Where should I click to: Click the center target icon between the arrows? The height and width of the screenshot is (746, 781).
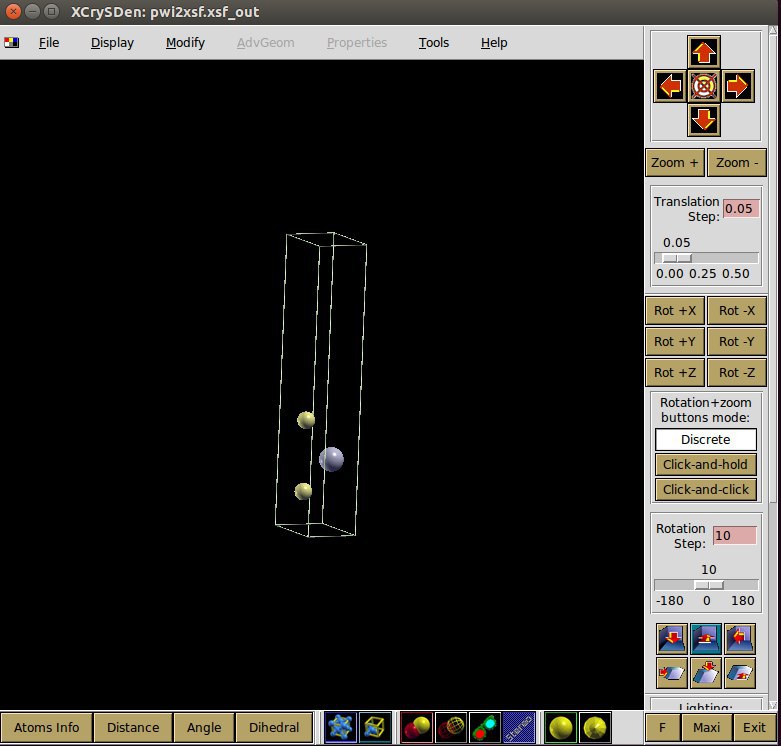coord(703,86)
